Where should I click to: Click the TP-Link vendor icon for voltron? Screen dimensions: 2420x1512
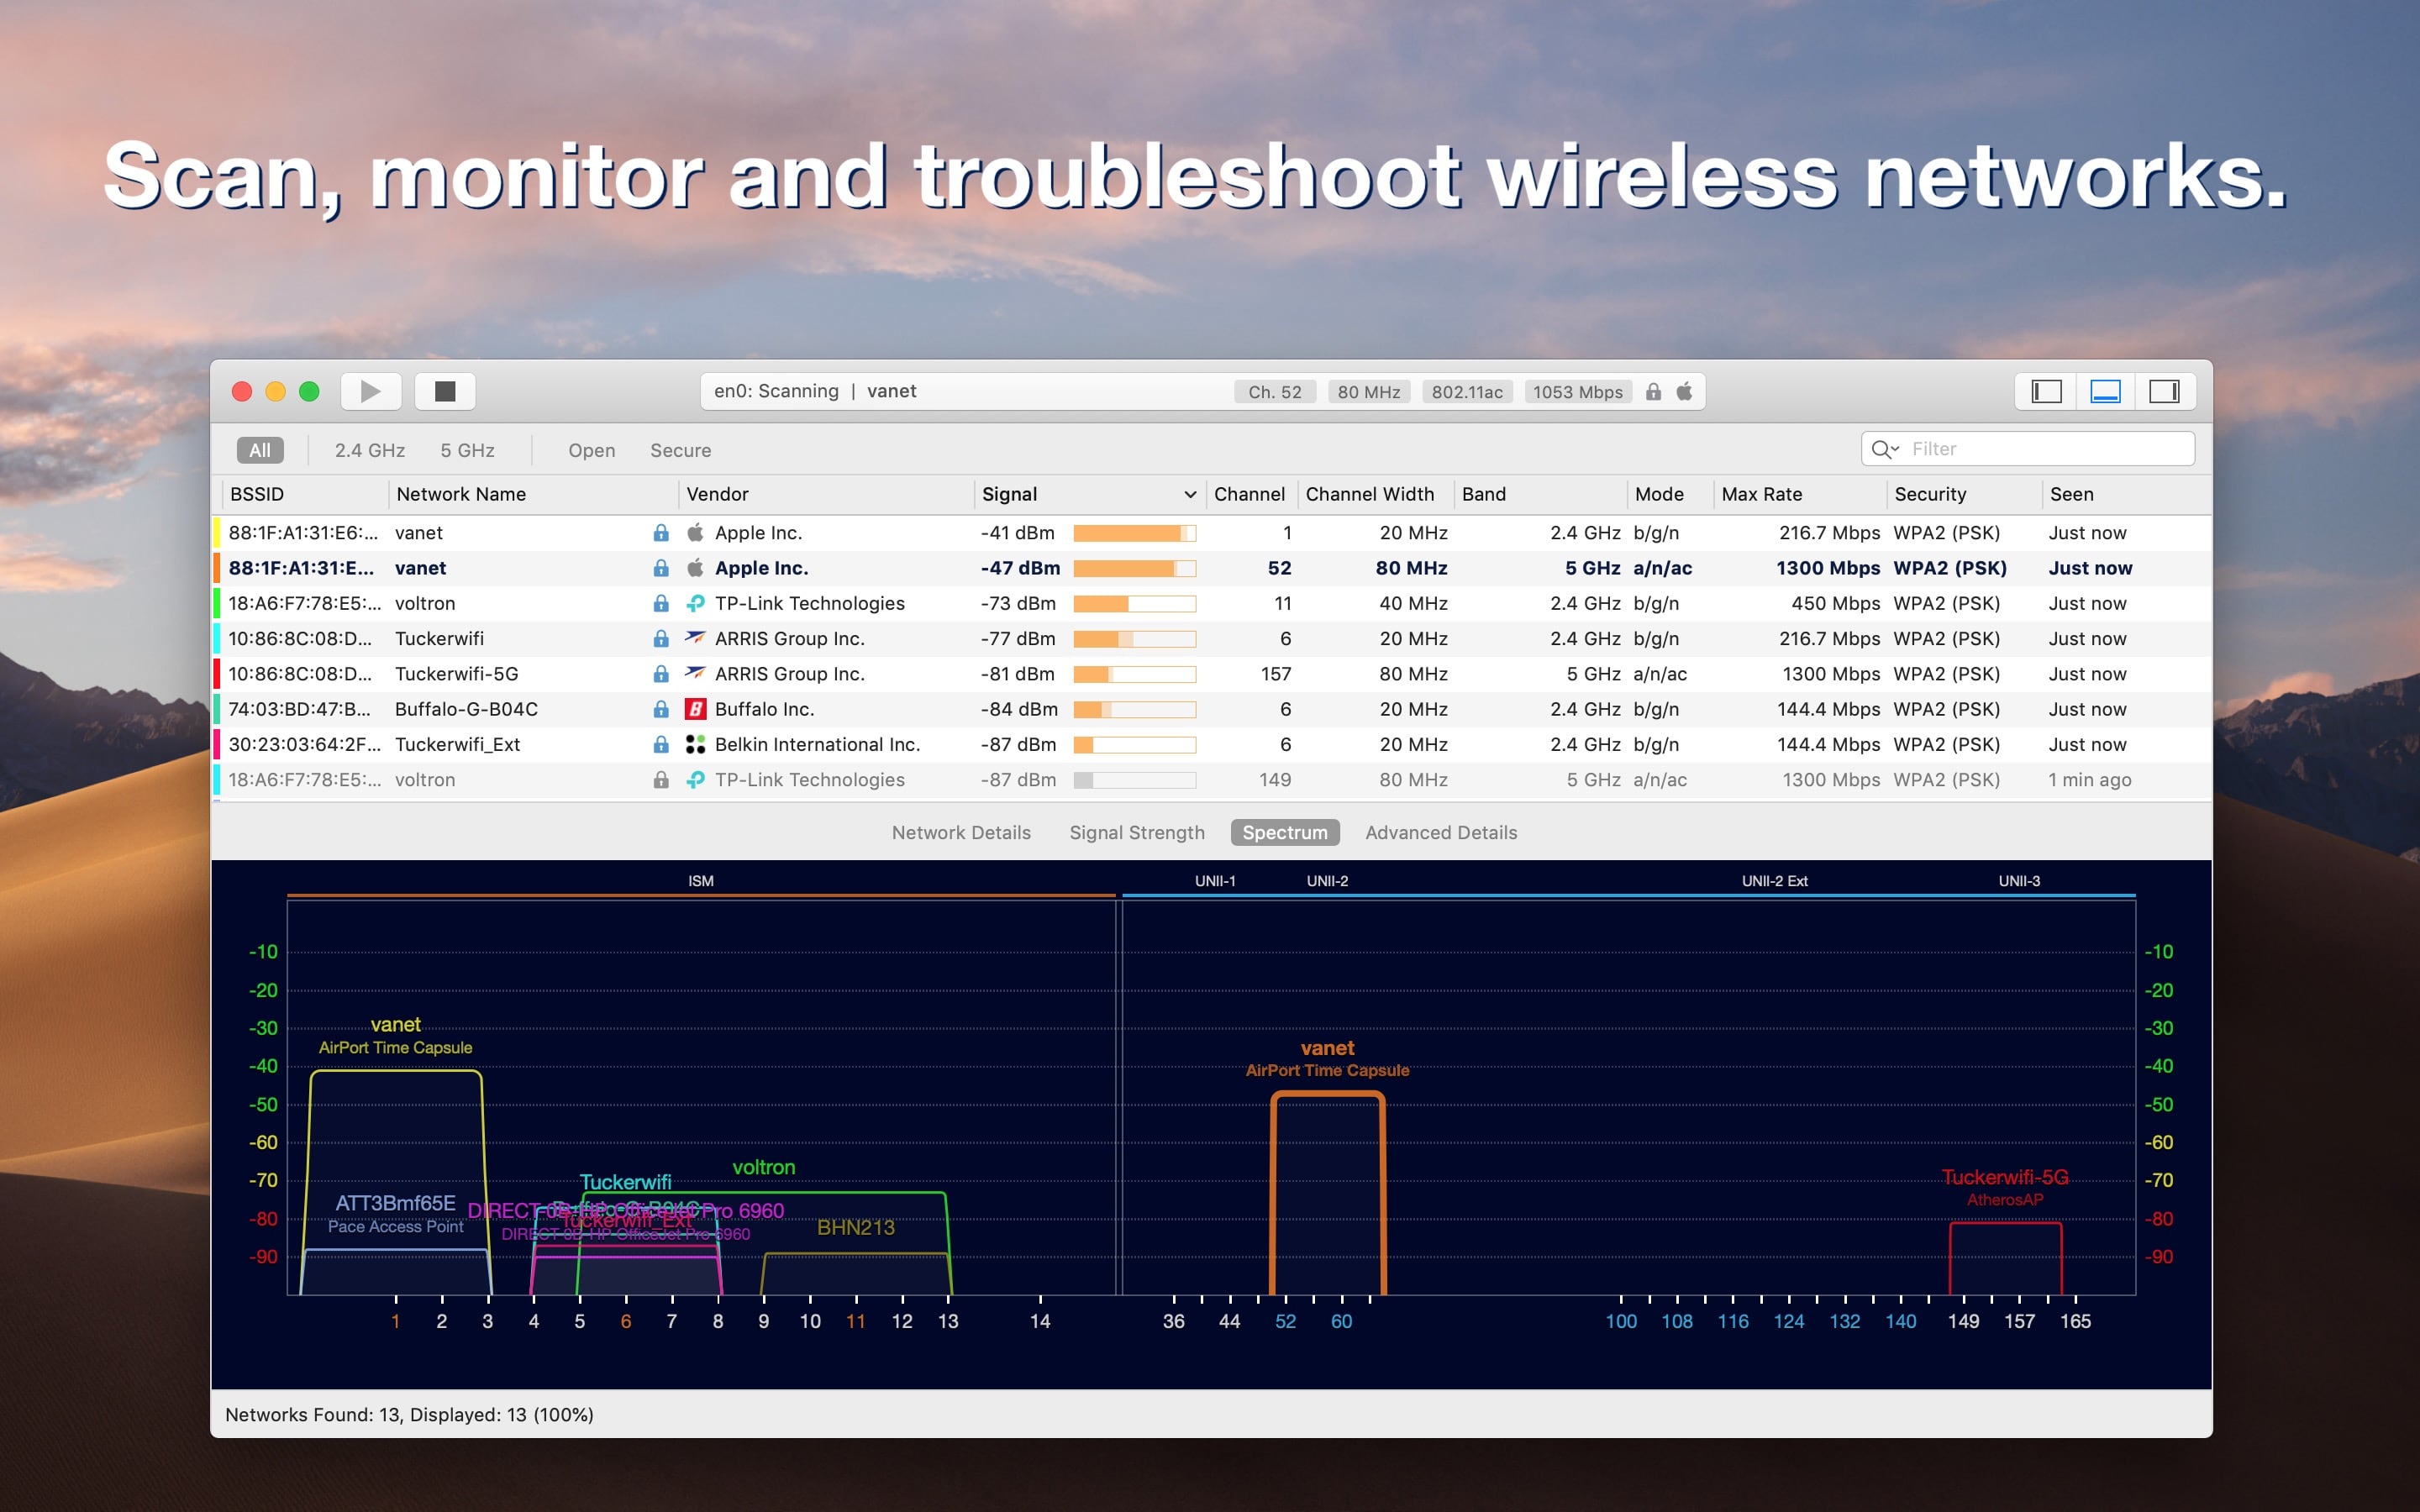(695, 603)
